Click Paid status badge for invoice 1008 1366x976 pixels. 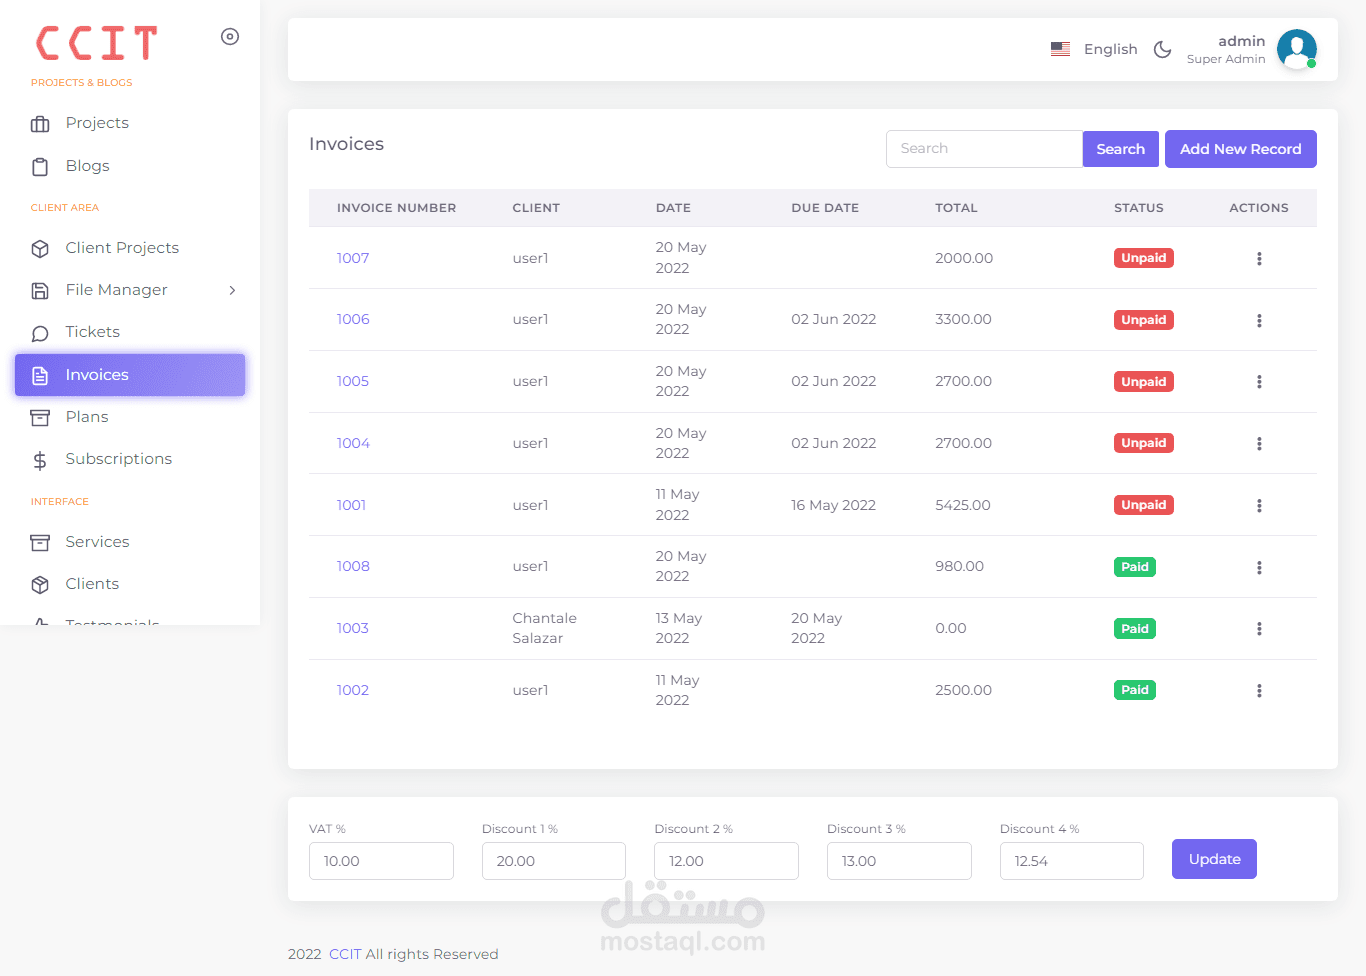click(x=1135, y=567)
